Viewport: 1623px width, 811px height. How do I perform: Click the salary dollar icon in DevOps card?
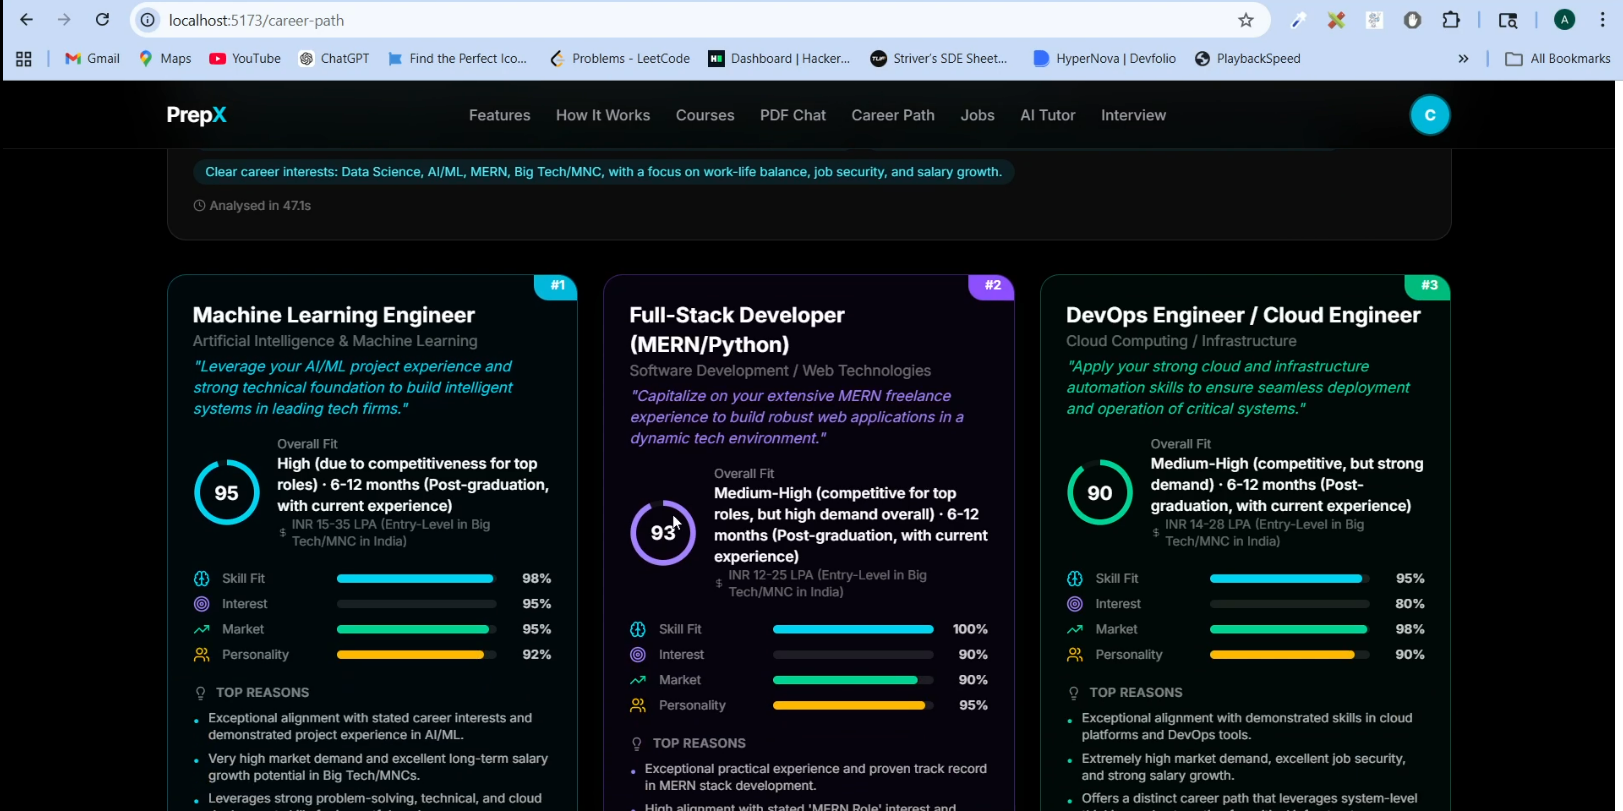click(1156, 533)
